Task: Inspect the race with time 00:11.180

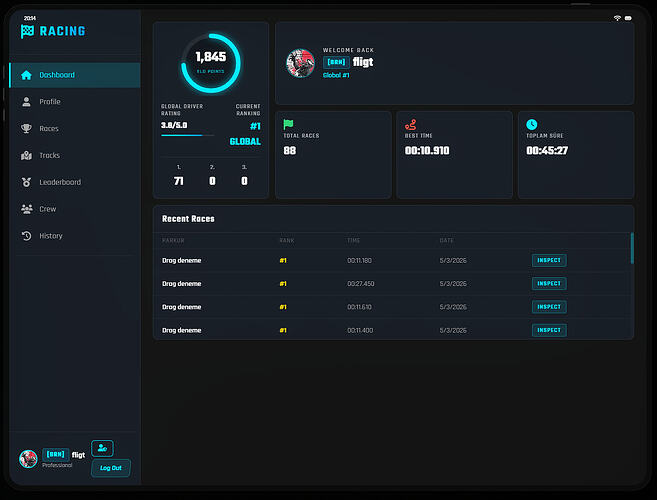Action: [549, 260]
